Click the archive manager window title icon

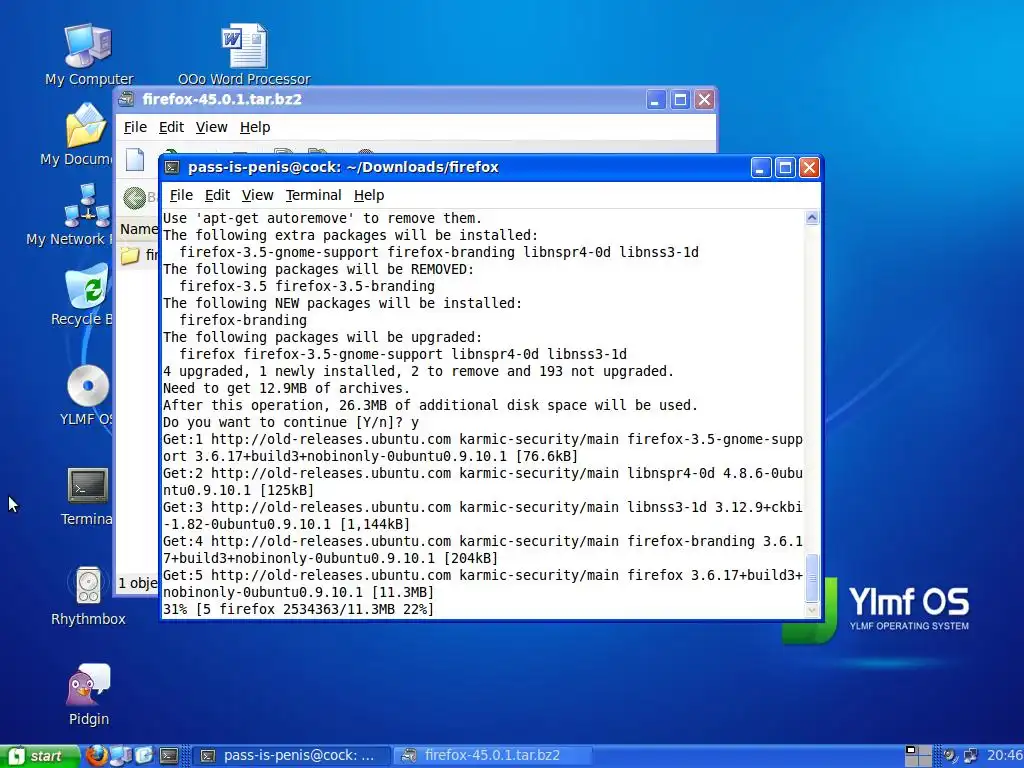pyautogui.click(x=126, y=99)
